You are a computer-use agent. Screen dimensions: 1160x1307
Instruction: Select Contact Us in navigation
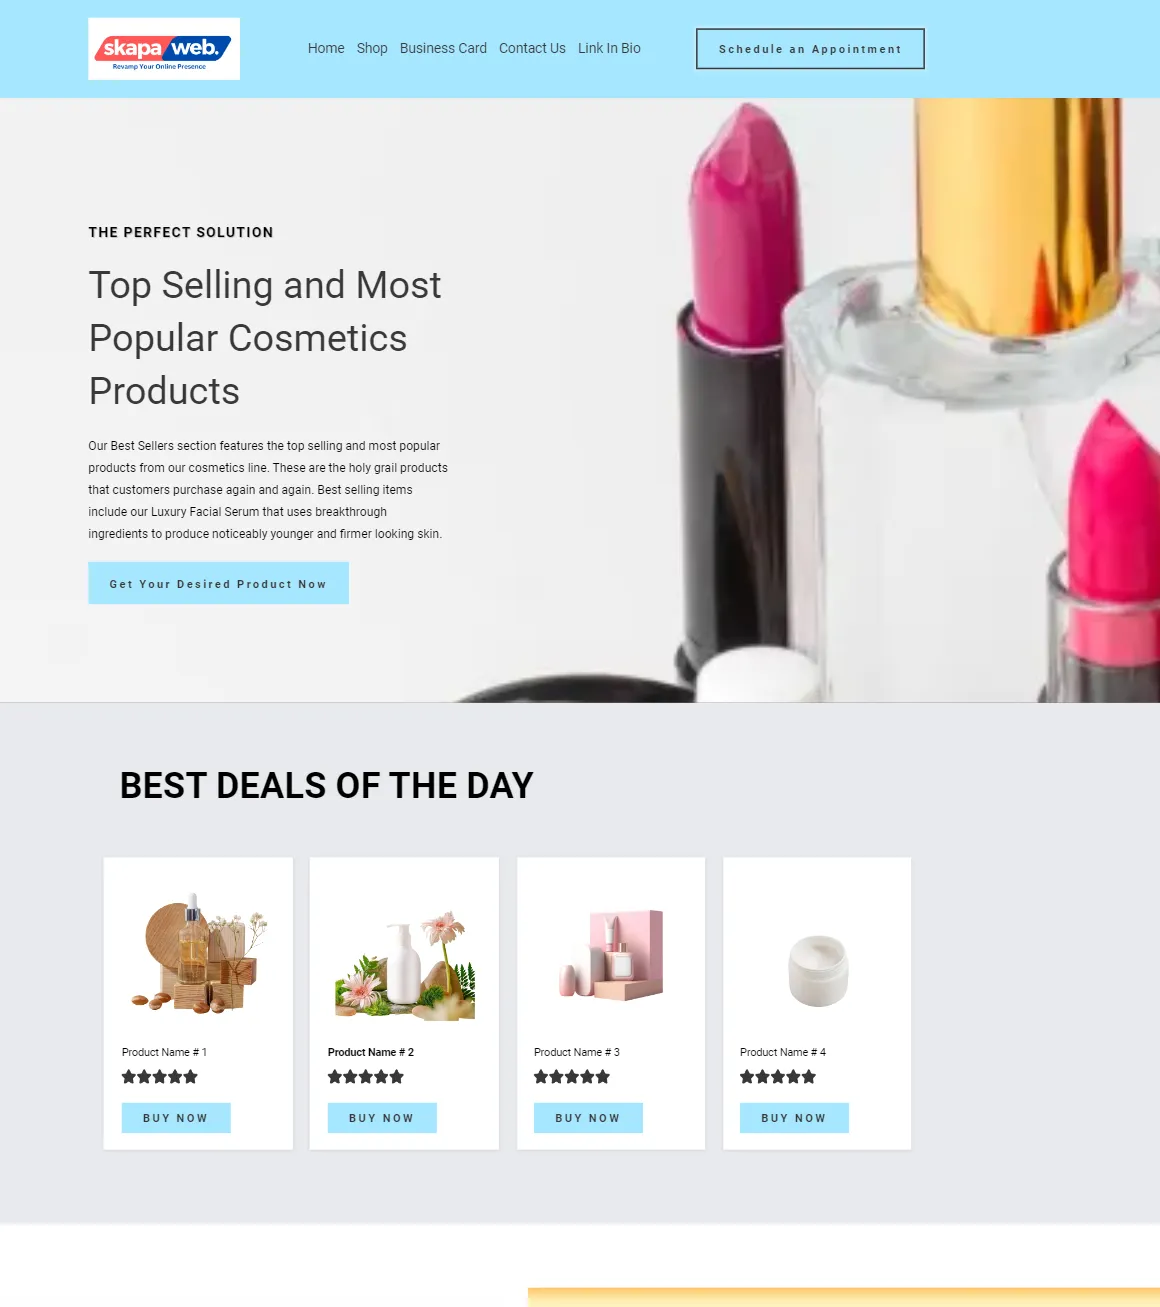tap(532, 48)
